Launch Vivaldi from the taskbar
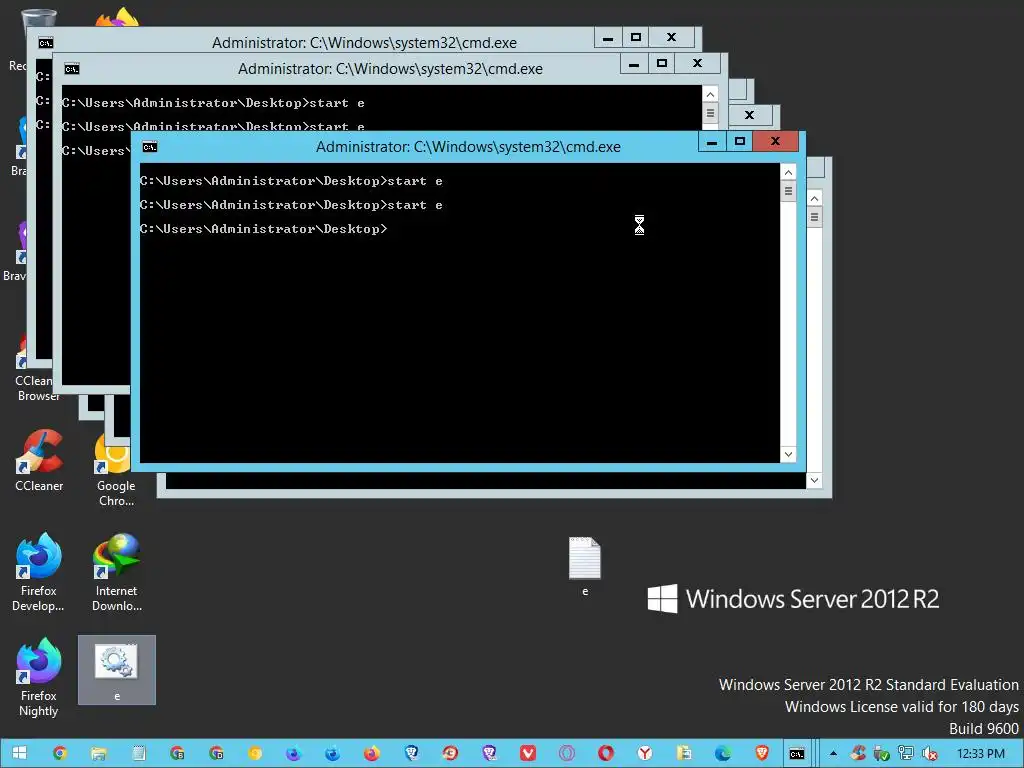Screen dimensions: 1024x768 tap(528, 754)
